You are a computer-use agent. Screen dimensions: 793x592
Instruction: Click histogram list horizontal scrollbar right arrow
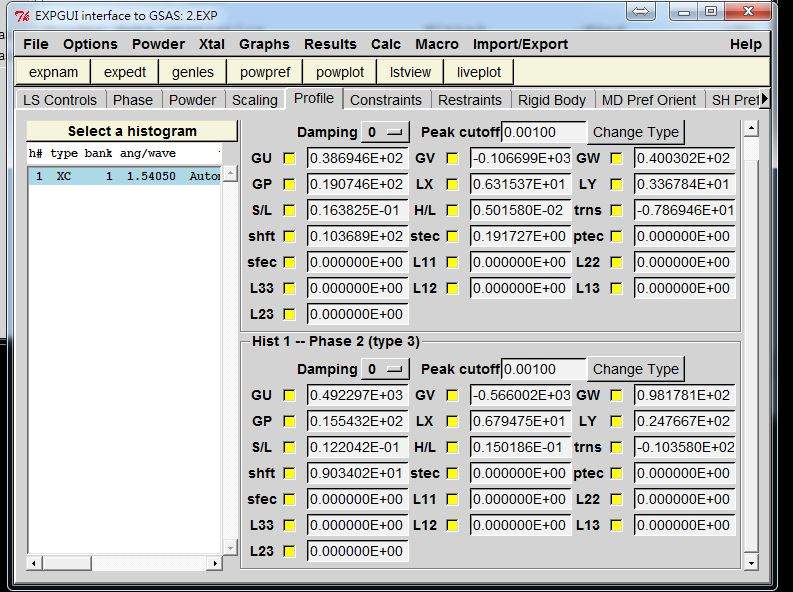(x=215, y=563)
